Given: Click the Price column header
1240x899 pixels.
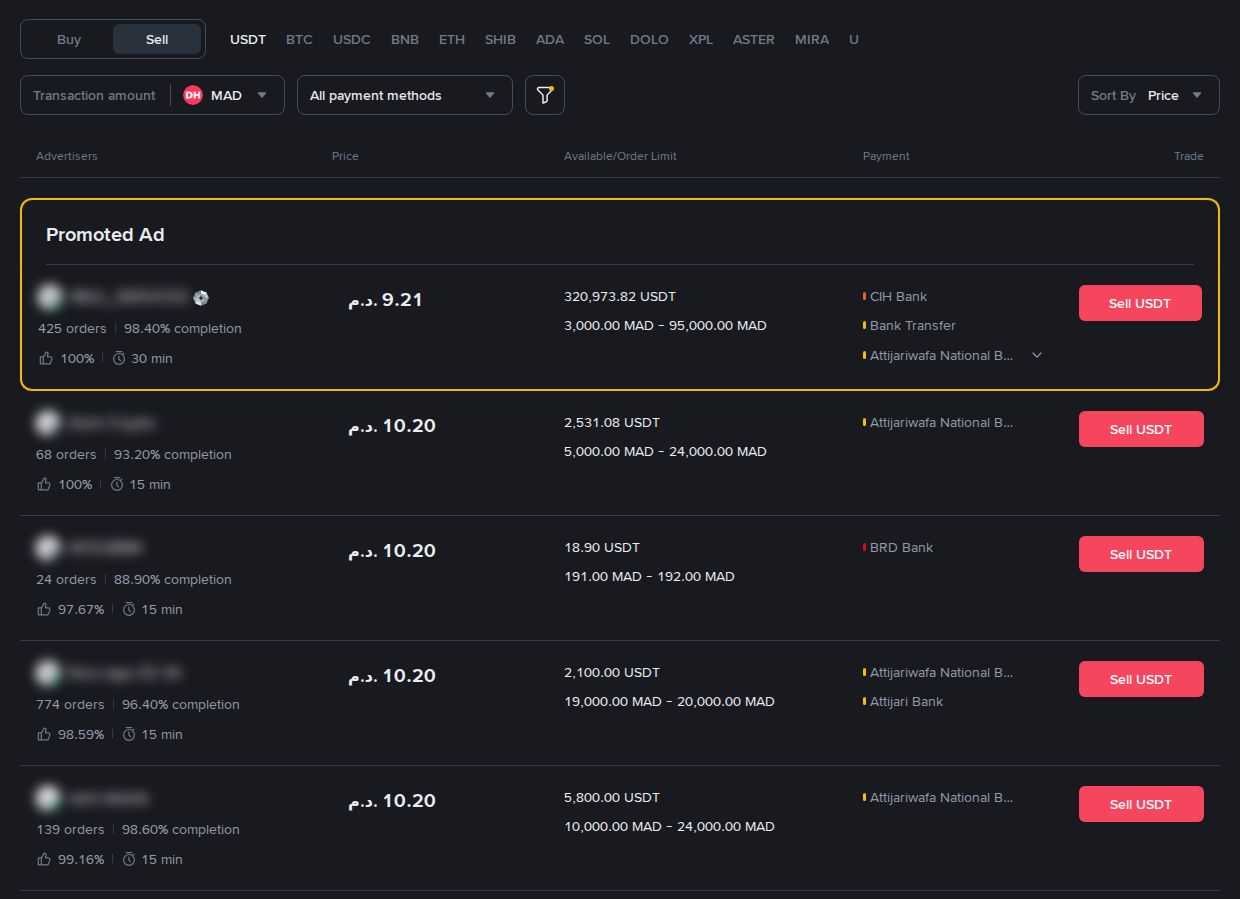Looking at the screenshot, I should point(345,156).
